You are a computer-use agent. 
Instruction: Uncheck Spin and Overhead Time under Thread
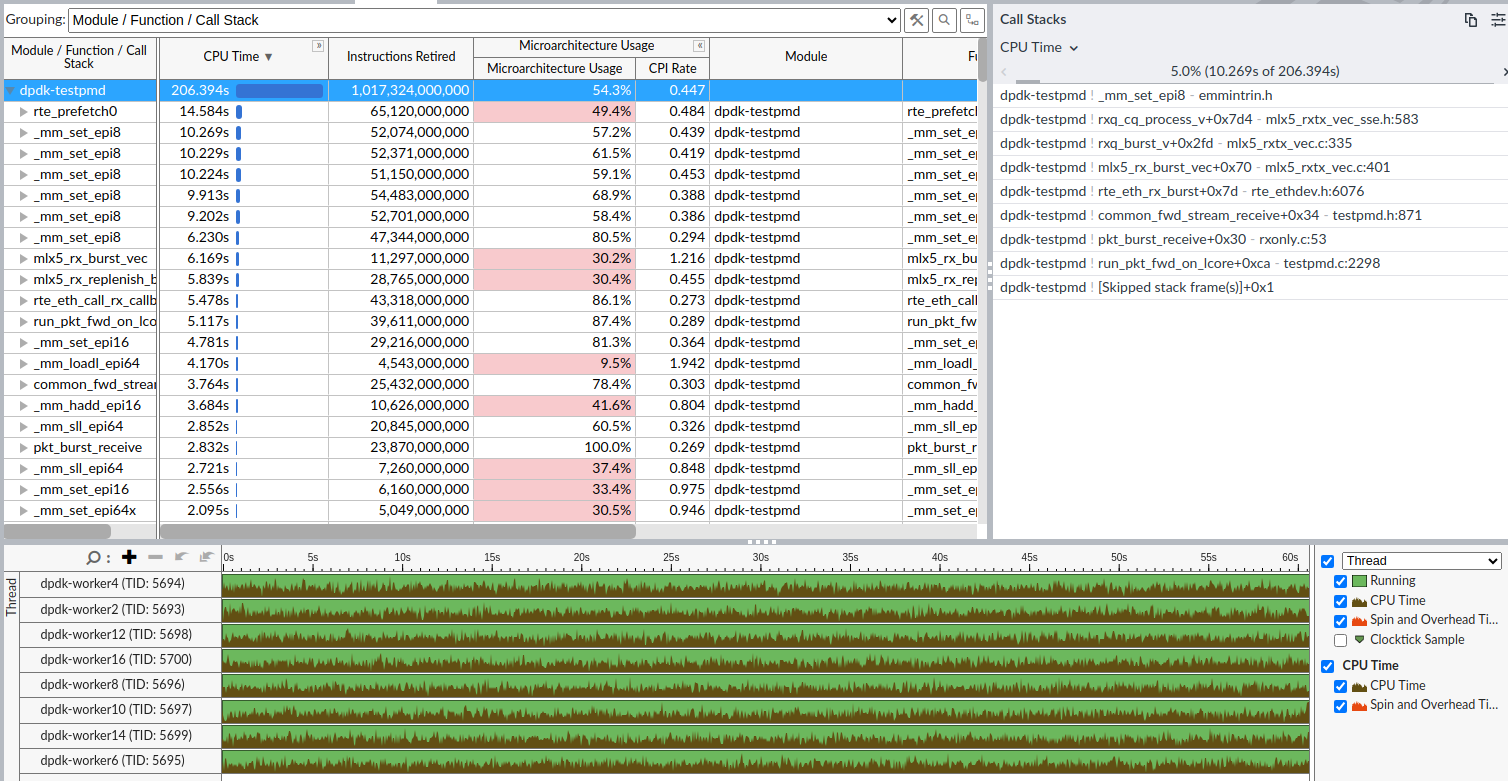pyautogui.click(x=1341, y=620)
